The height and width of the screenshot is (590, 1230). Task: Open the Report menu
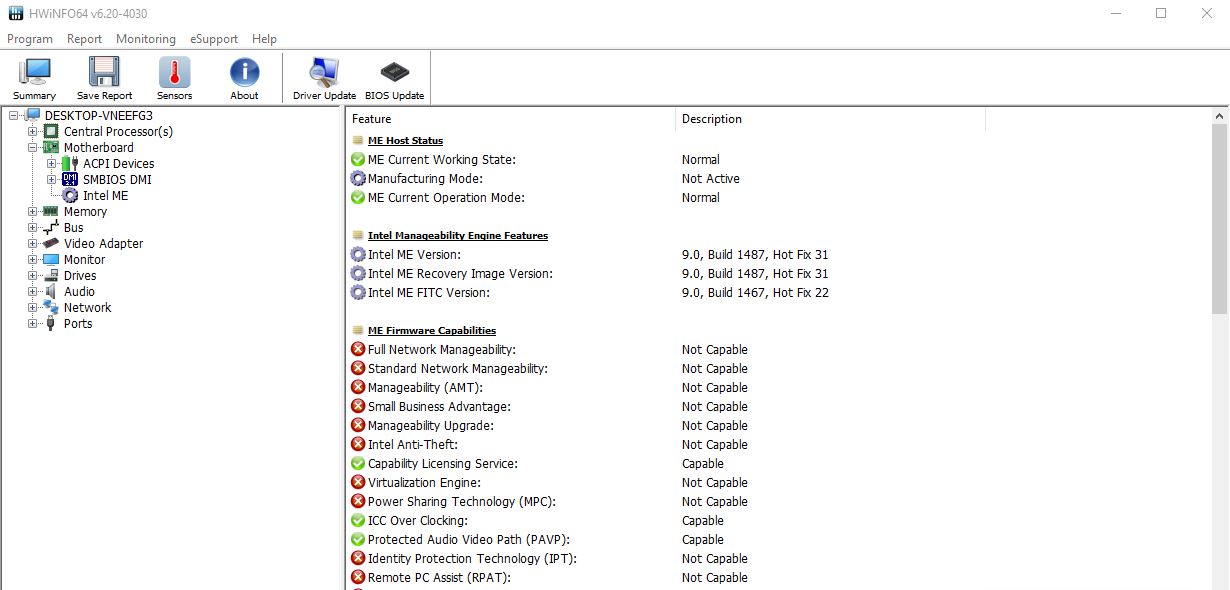pos(85,39)
